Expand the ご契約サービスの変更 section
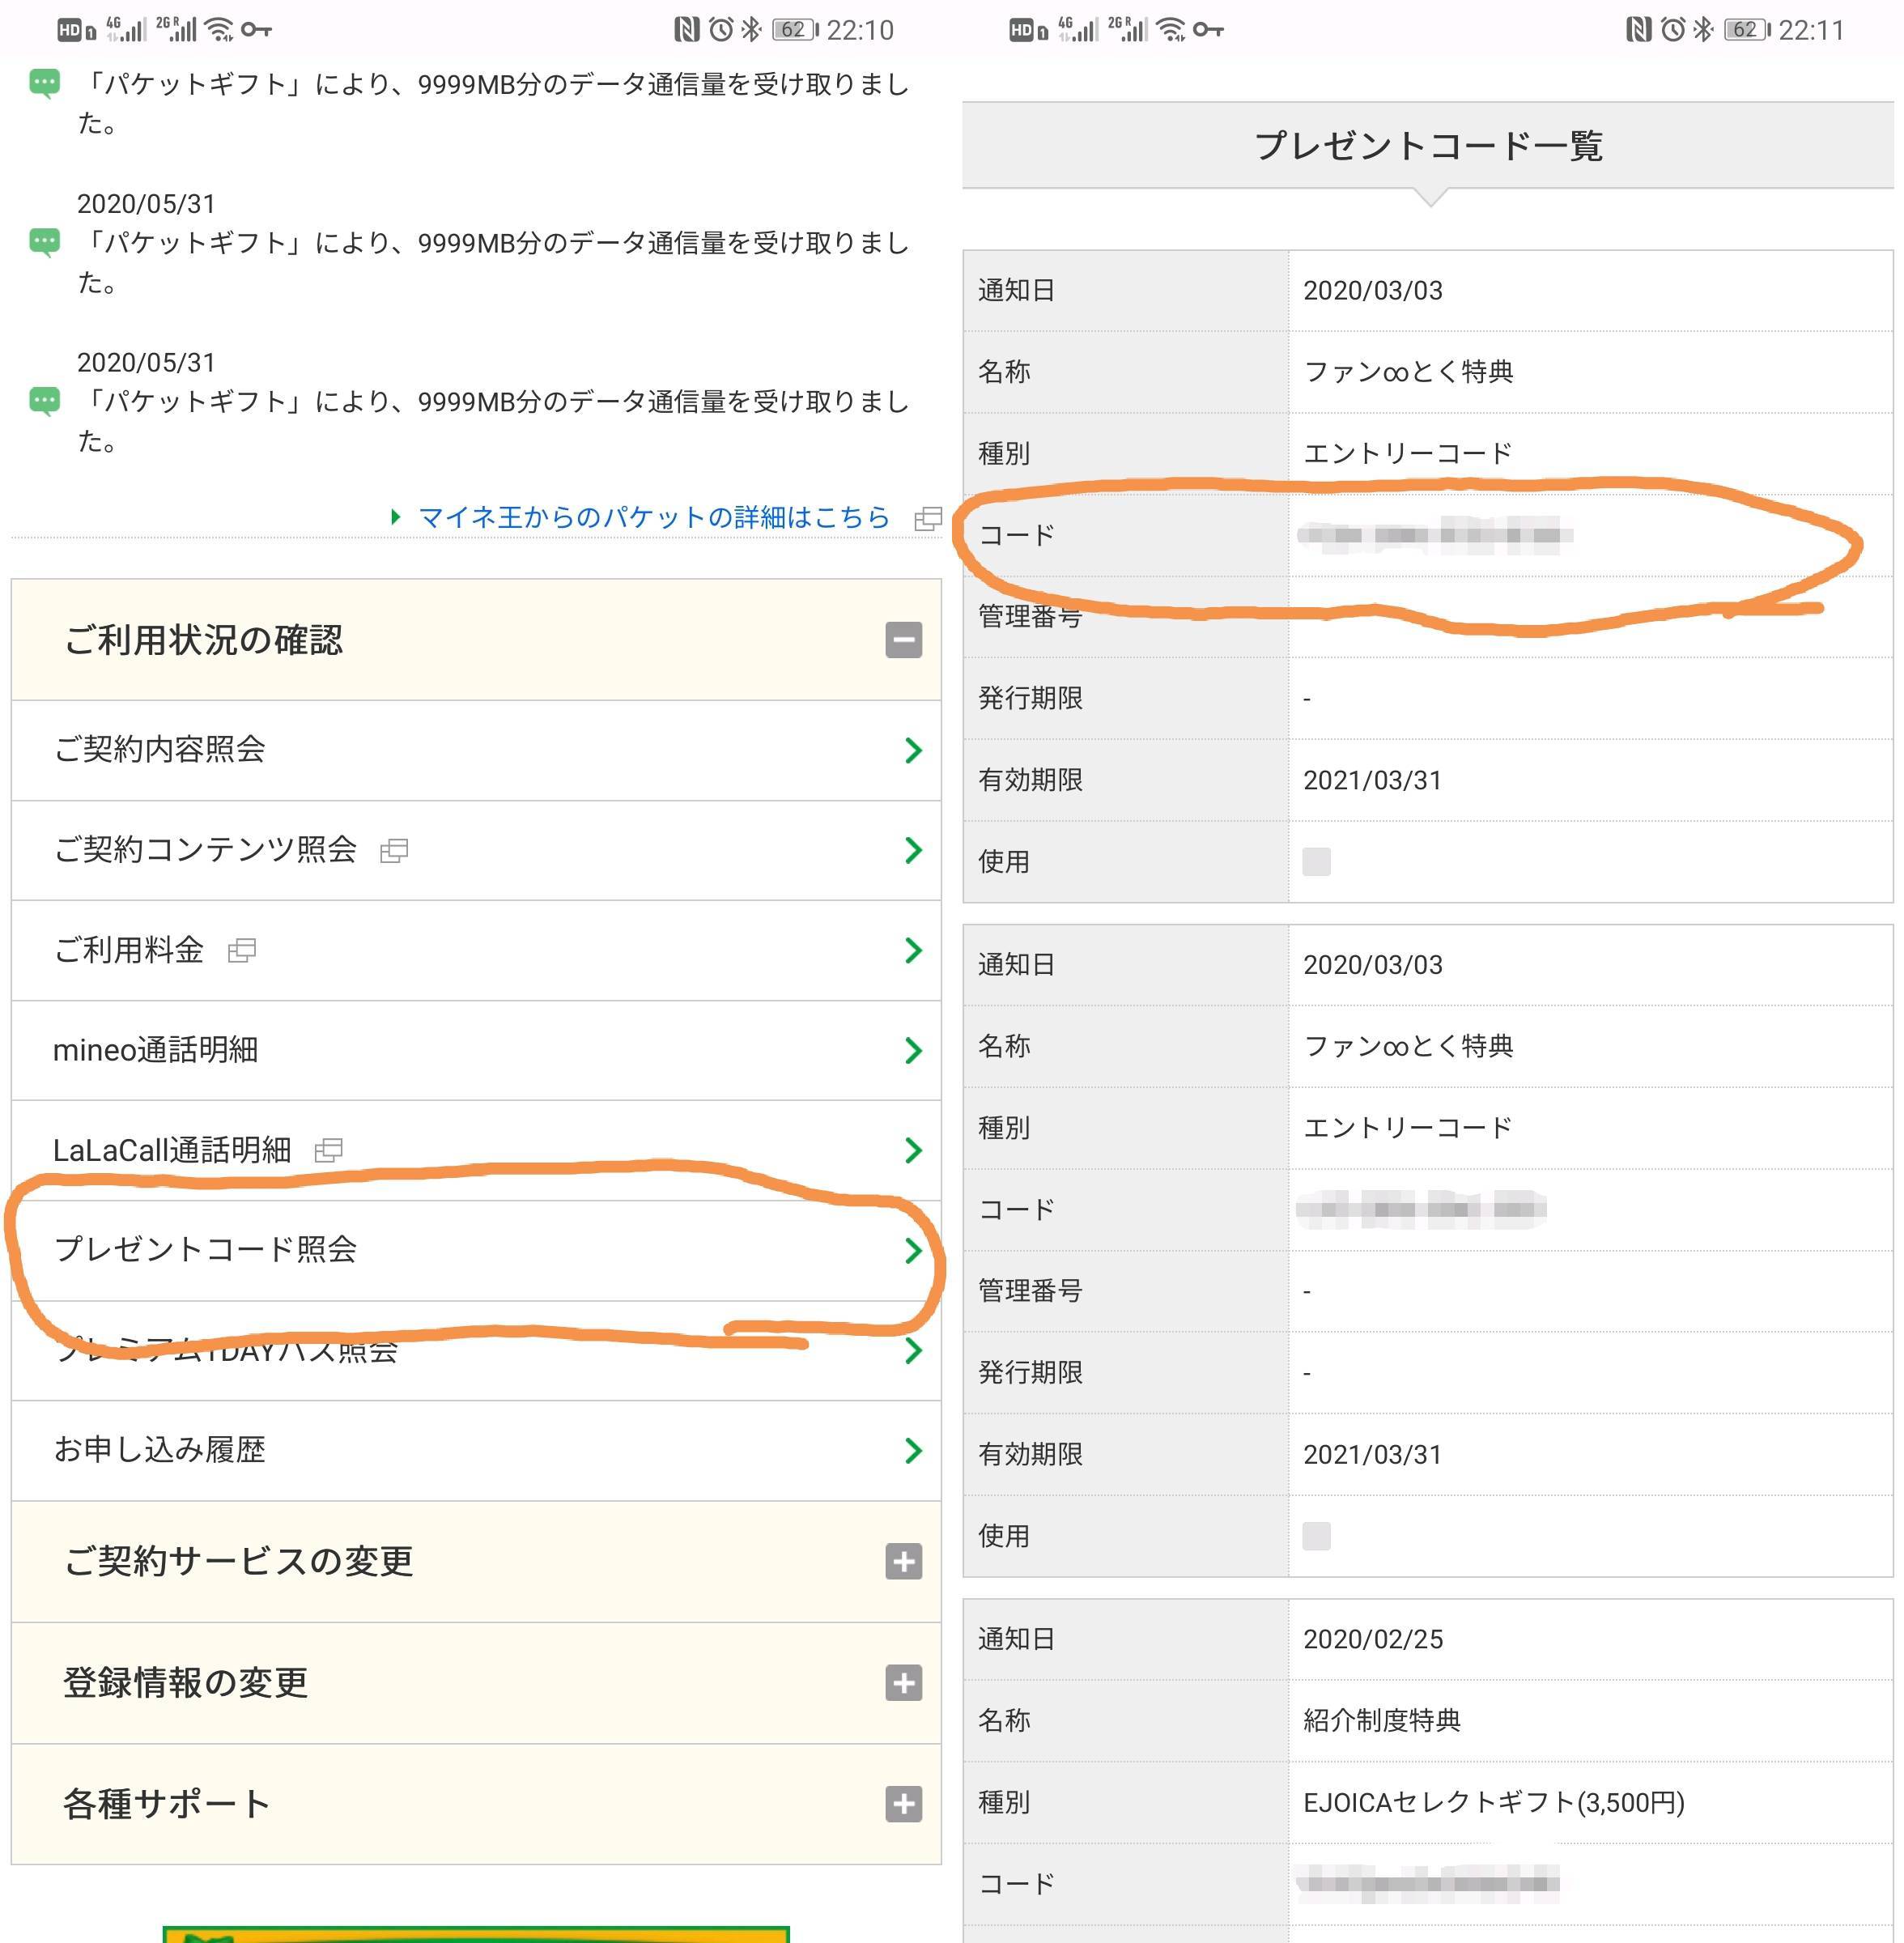The height and width of the screenshot is (1943, 1904). pyautogui.click(x=903, y=1562)
